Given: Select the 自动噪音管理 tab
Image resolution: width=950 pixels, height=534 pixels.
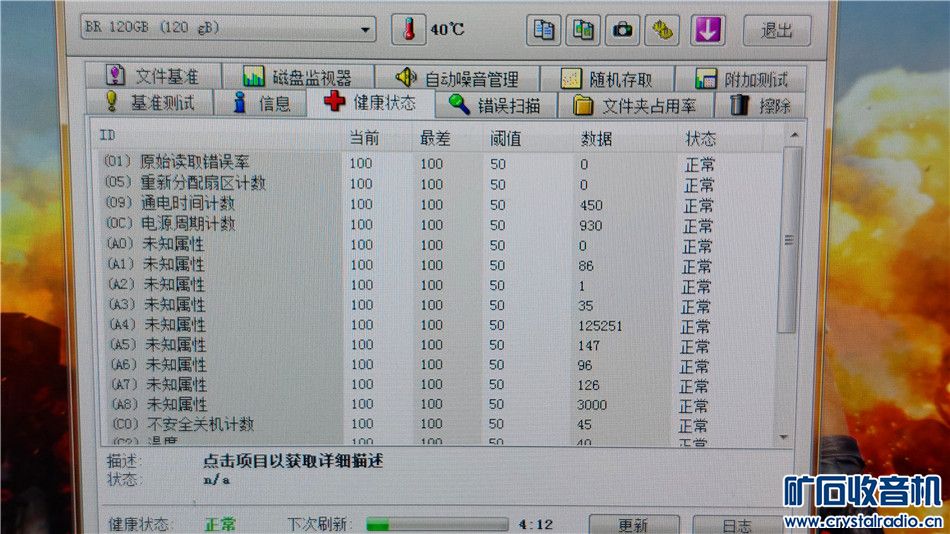Looking at the screenshot, I should tap(457, 78).
